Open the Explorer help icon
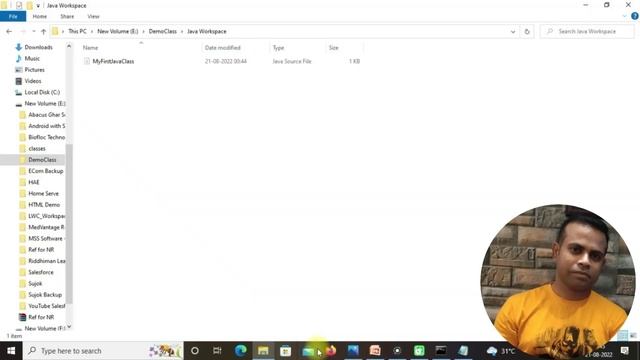Viewport: 640px width, 360px height. click(x=635, y=16)
